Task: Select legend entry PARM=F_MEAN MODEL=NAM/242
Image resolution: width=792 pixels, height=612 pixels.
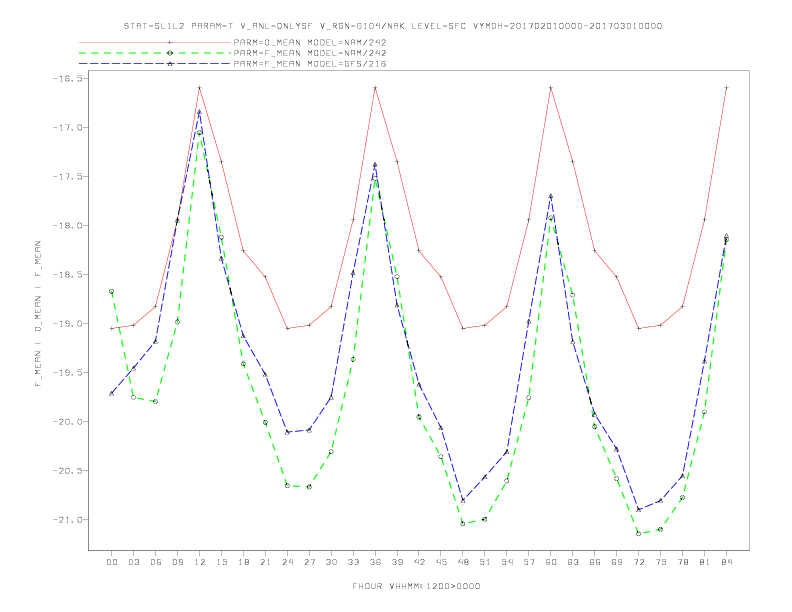Action: pos(310,53)
